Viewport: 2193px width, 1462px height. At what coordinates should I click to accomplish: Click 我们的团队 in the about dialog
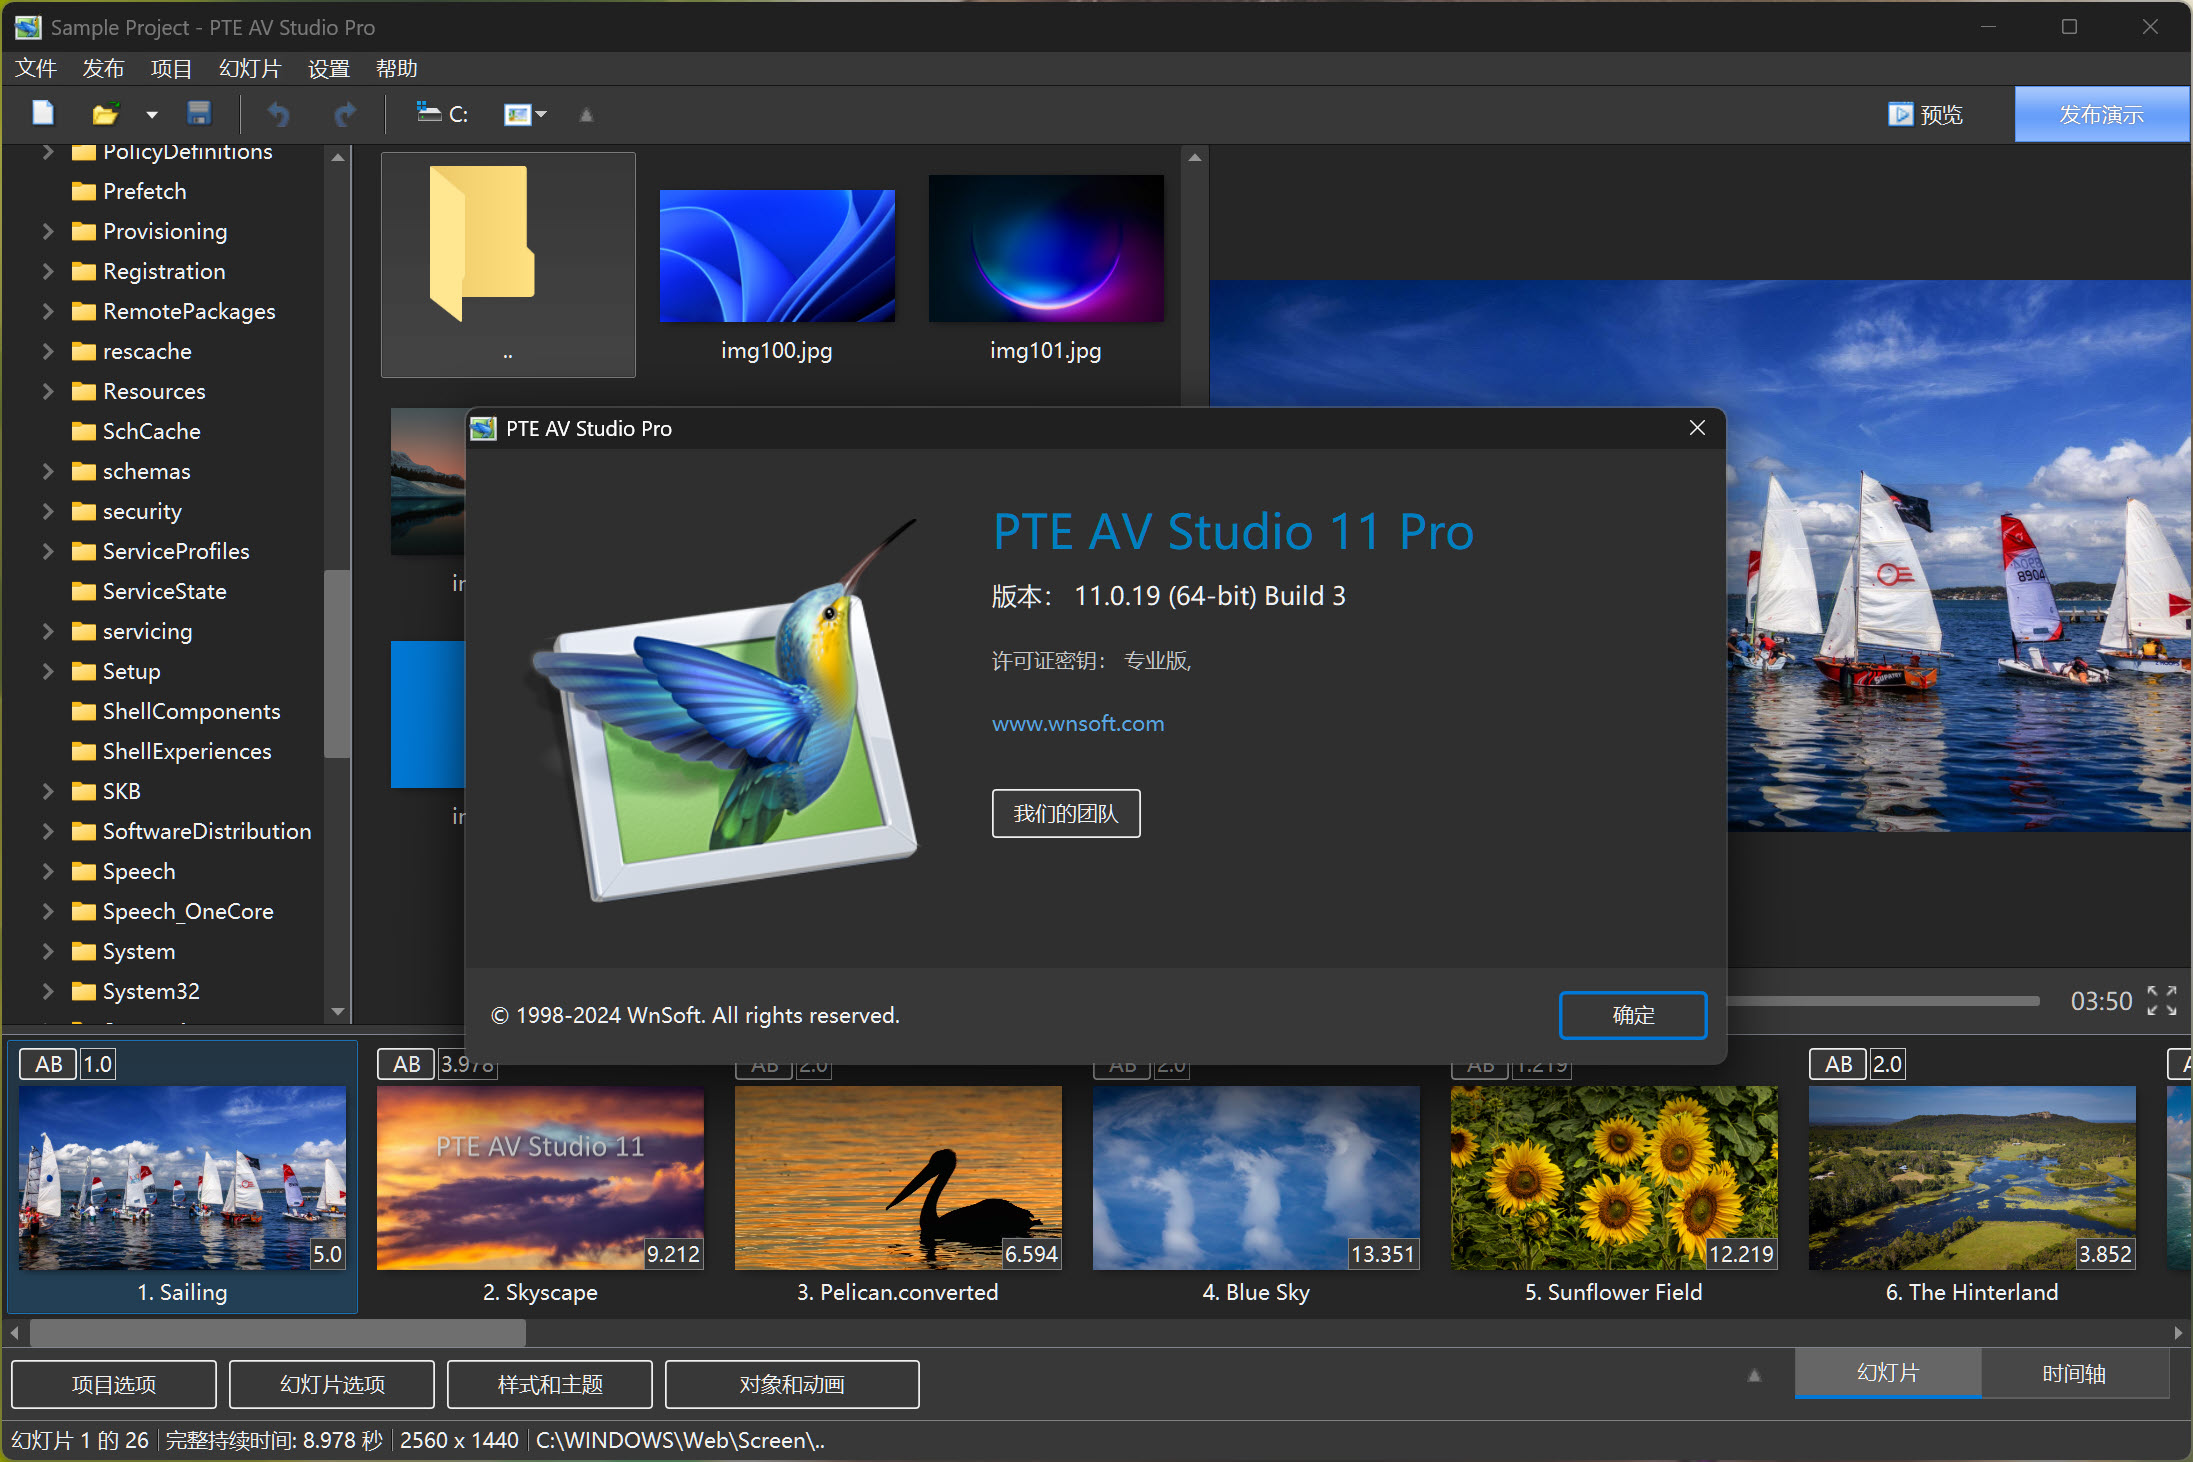[x=1065, y=813]
